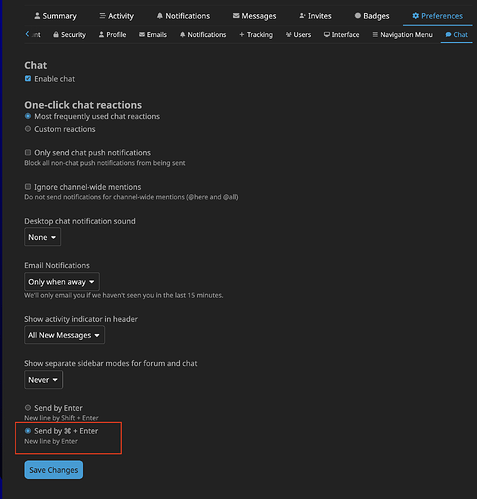The image size is (477, 499).
Task: Open the Summary tab
Action: coord(55,16)
